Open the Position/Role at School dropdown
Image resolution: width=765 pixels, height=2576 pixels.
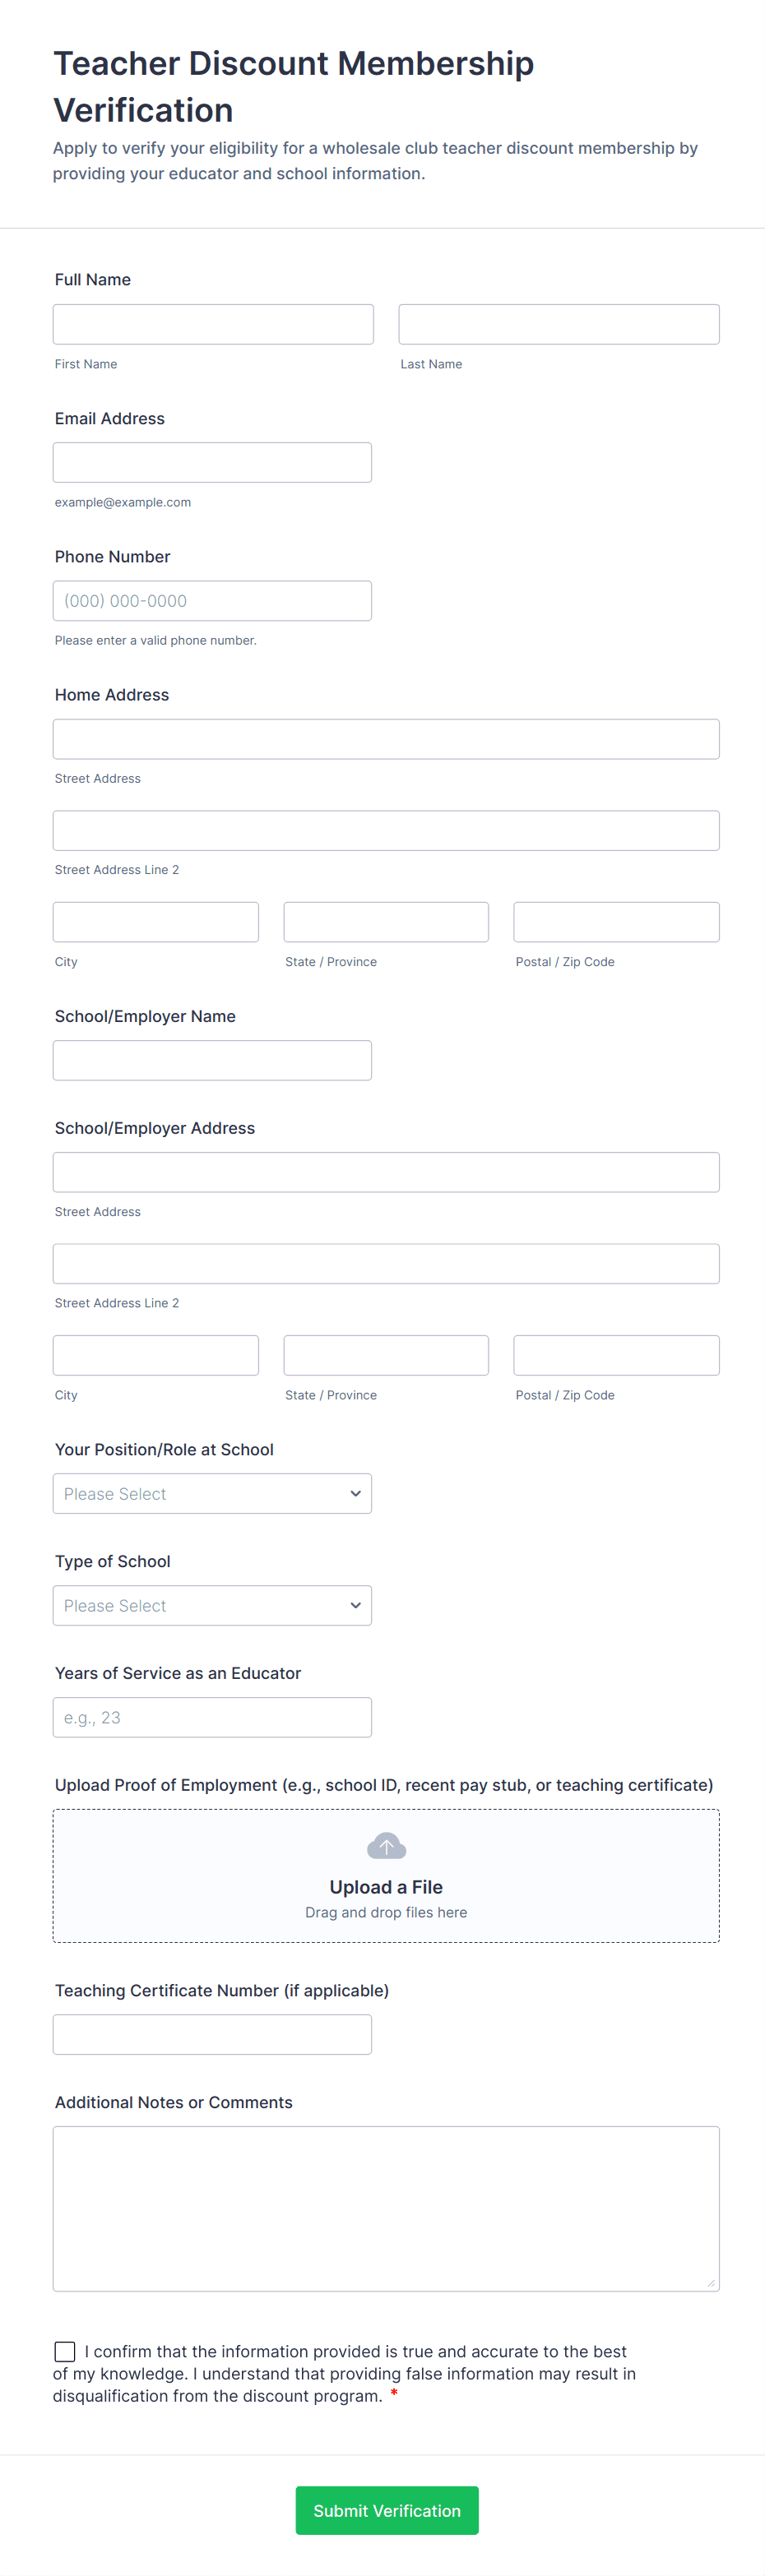[x=212, y=1493]
